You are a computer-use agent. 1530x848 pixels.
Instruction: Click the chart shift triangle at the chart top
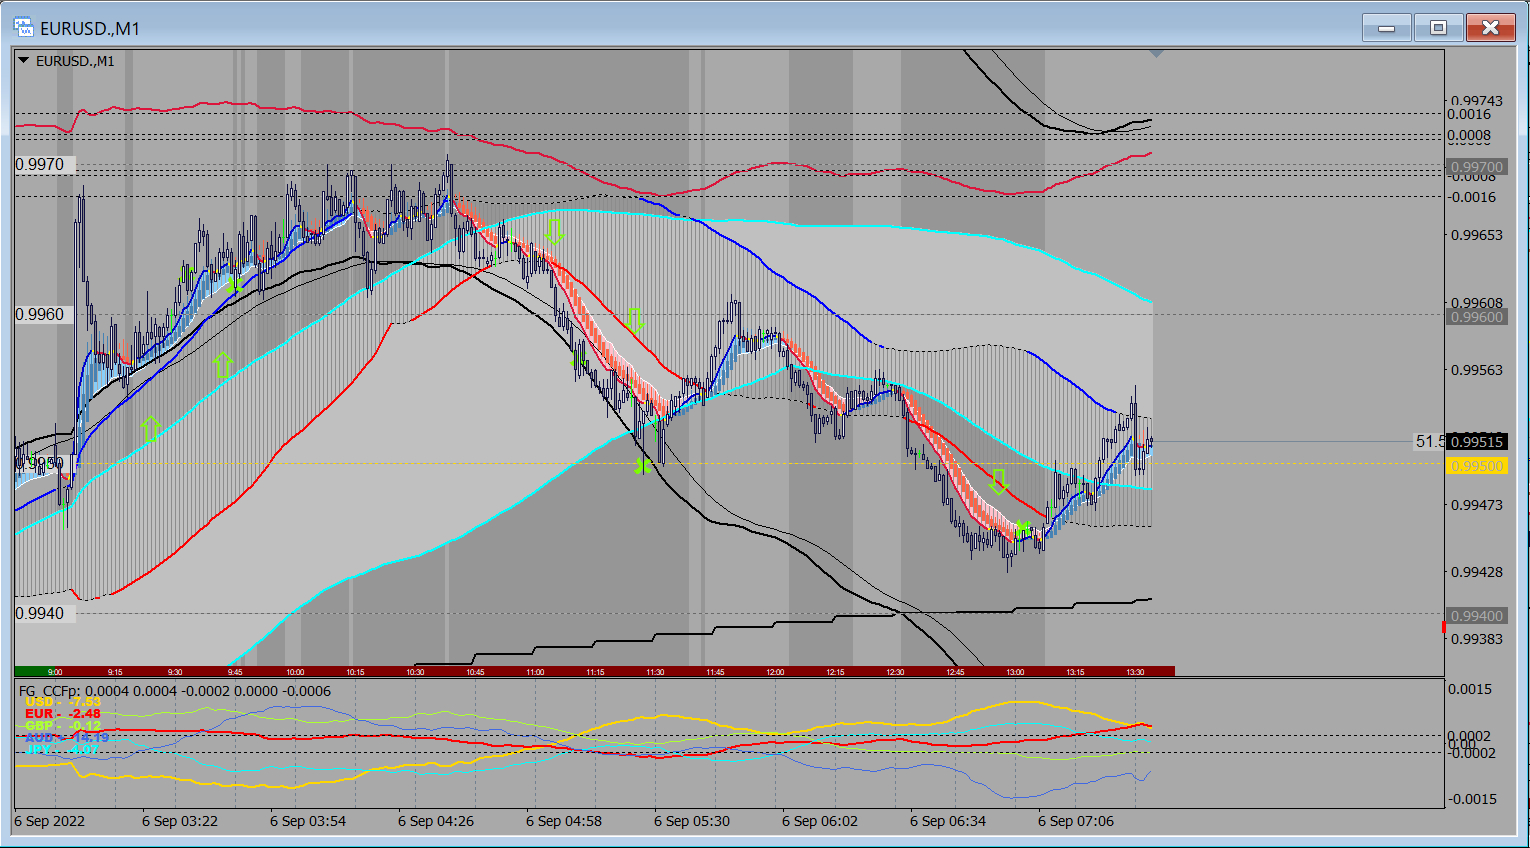(x=1156, y=54)
